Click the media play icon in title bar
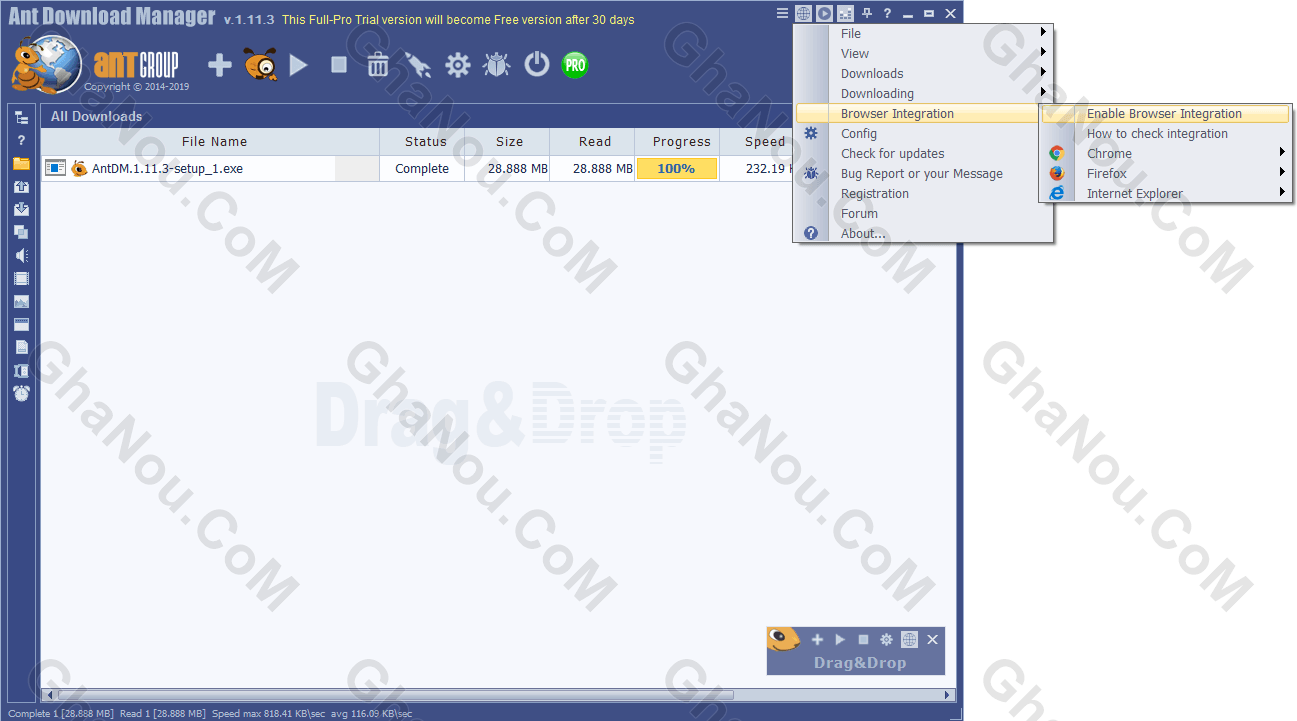The image size is (1297, 721). click(824, 13)
